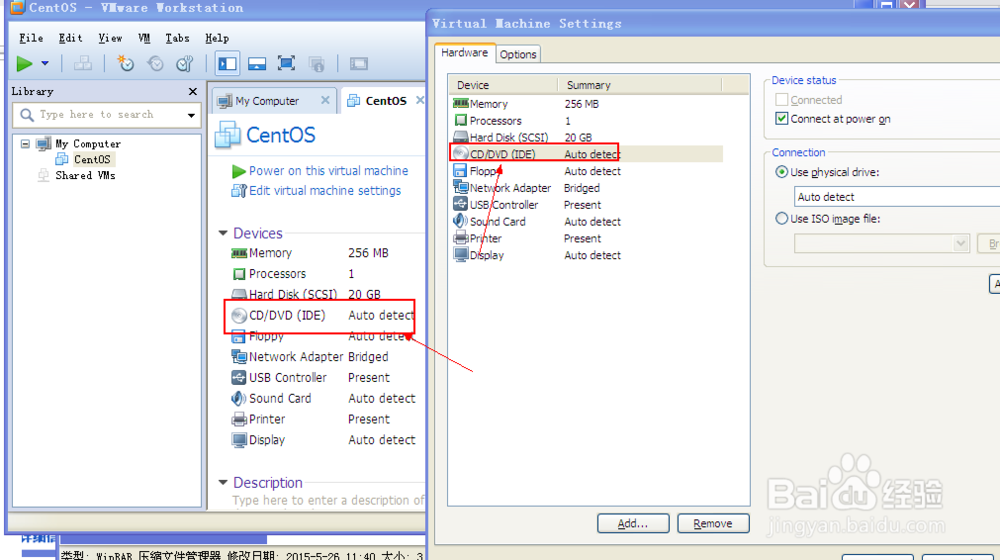Select CD/DVD (IDE) row in settings list
The image size is (1000, 560).
point(587,154)
